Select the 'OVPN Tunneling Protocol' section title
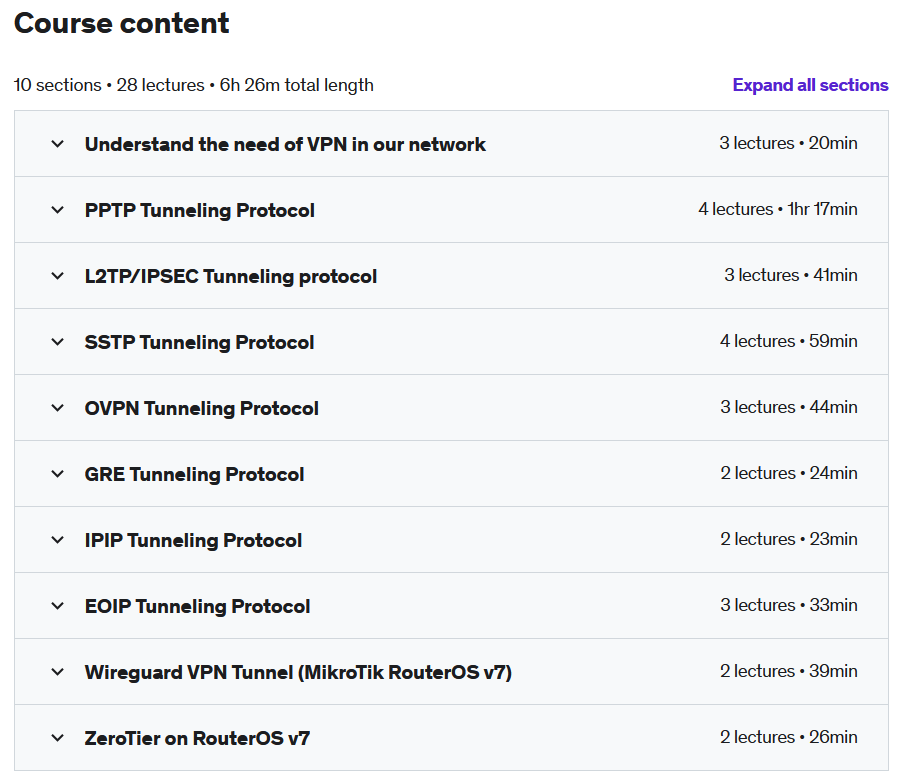 click(201, 408)
